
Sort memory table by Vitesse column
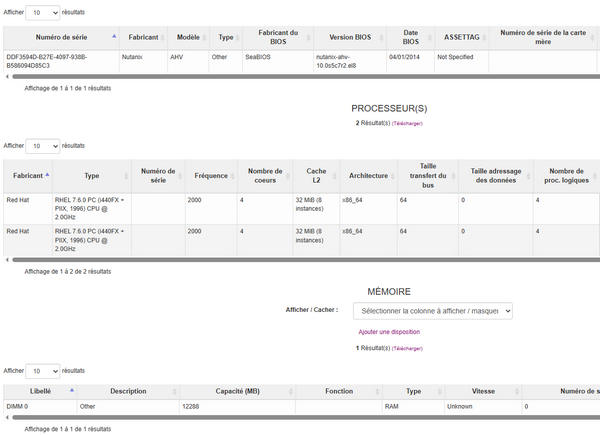click(x=484, y=391)
